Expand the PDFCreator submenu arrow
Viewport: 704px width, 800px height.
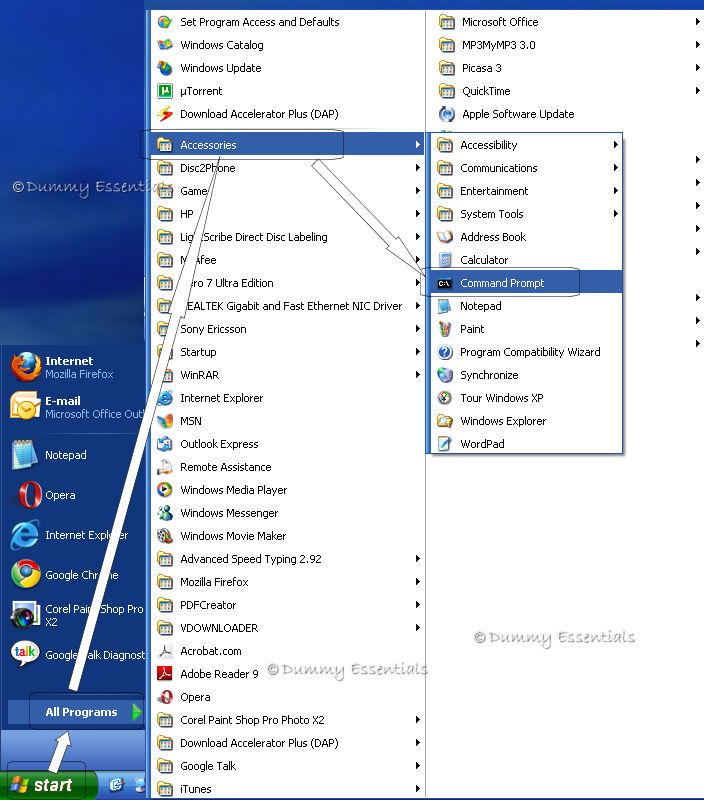[417, 605]
